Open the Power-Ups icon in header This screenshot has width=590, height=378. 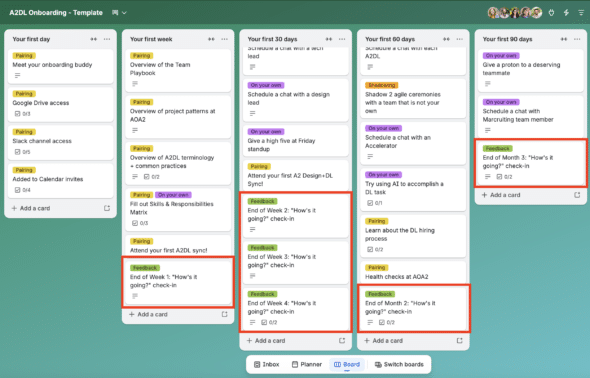tap(551, 13)
